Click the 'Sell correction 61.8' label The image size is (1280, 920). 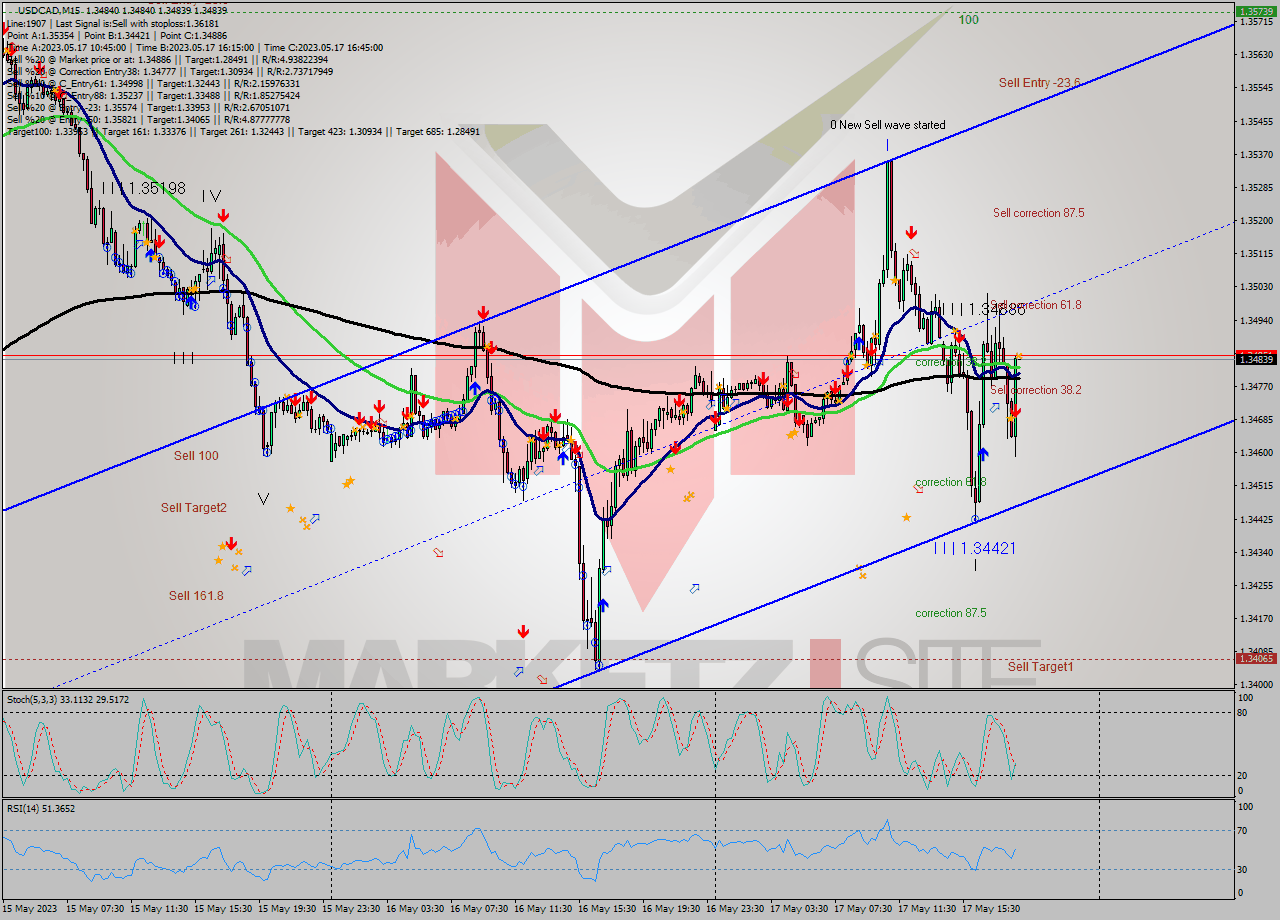(x=1036, y=305)
